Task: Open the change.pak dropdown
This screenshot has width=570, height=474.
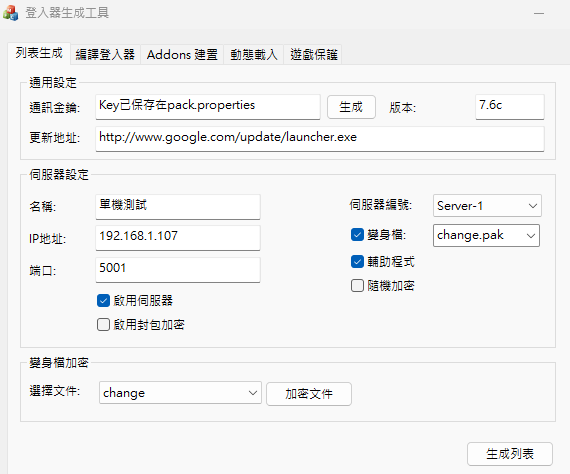Action: coord(486,236)
